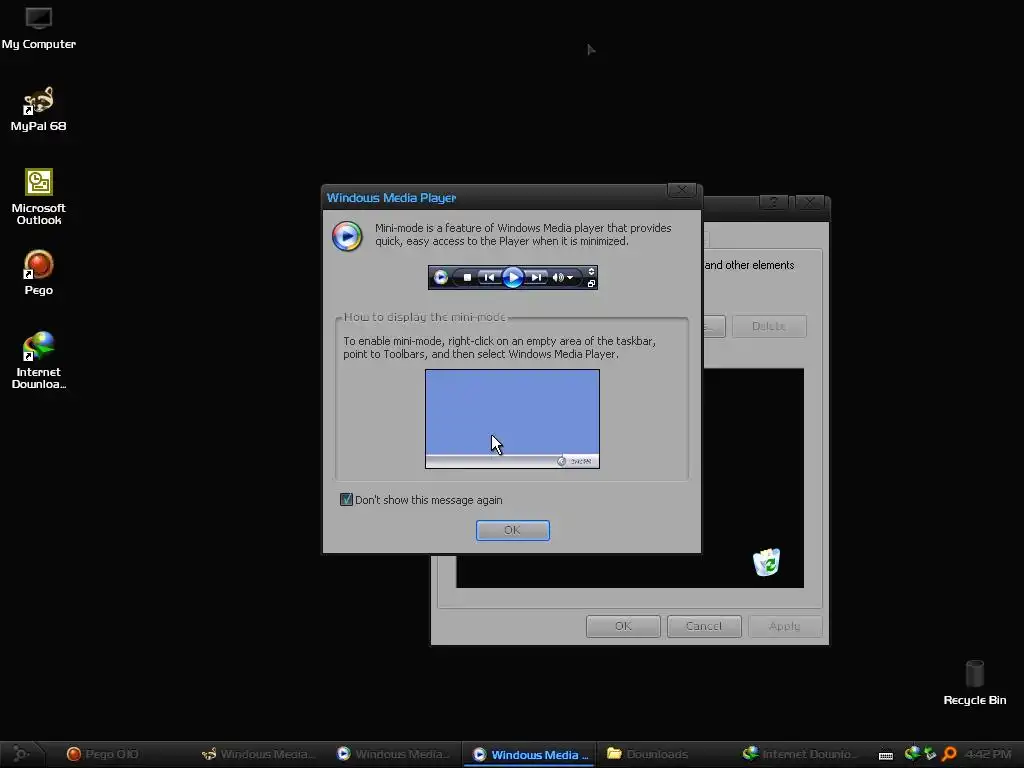Image resolution: width=1024 pixels, height=768 pixels.
Task: Select the Pego desktop shortcut
Action: coord(39,273)
